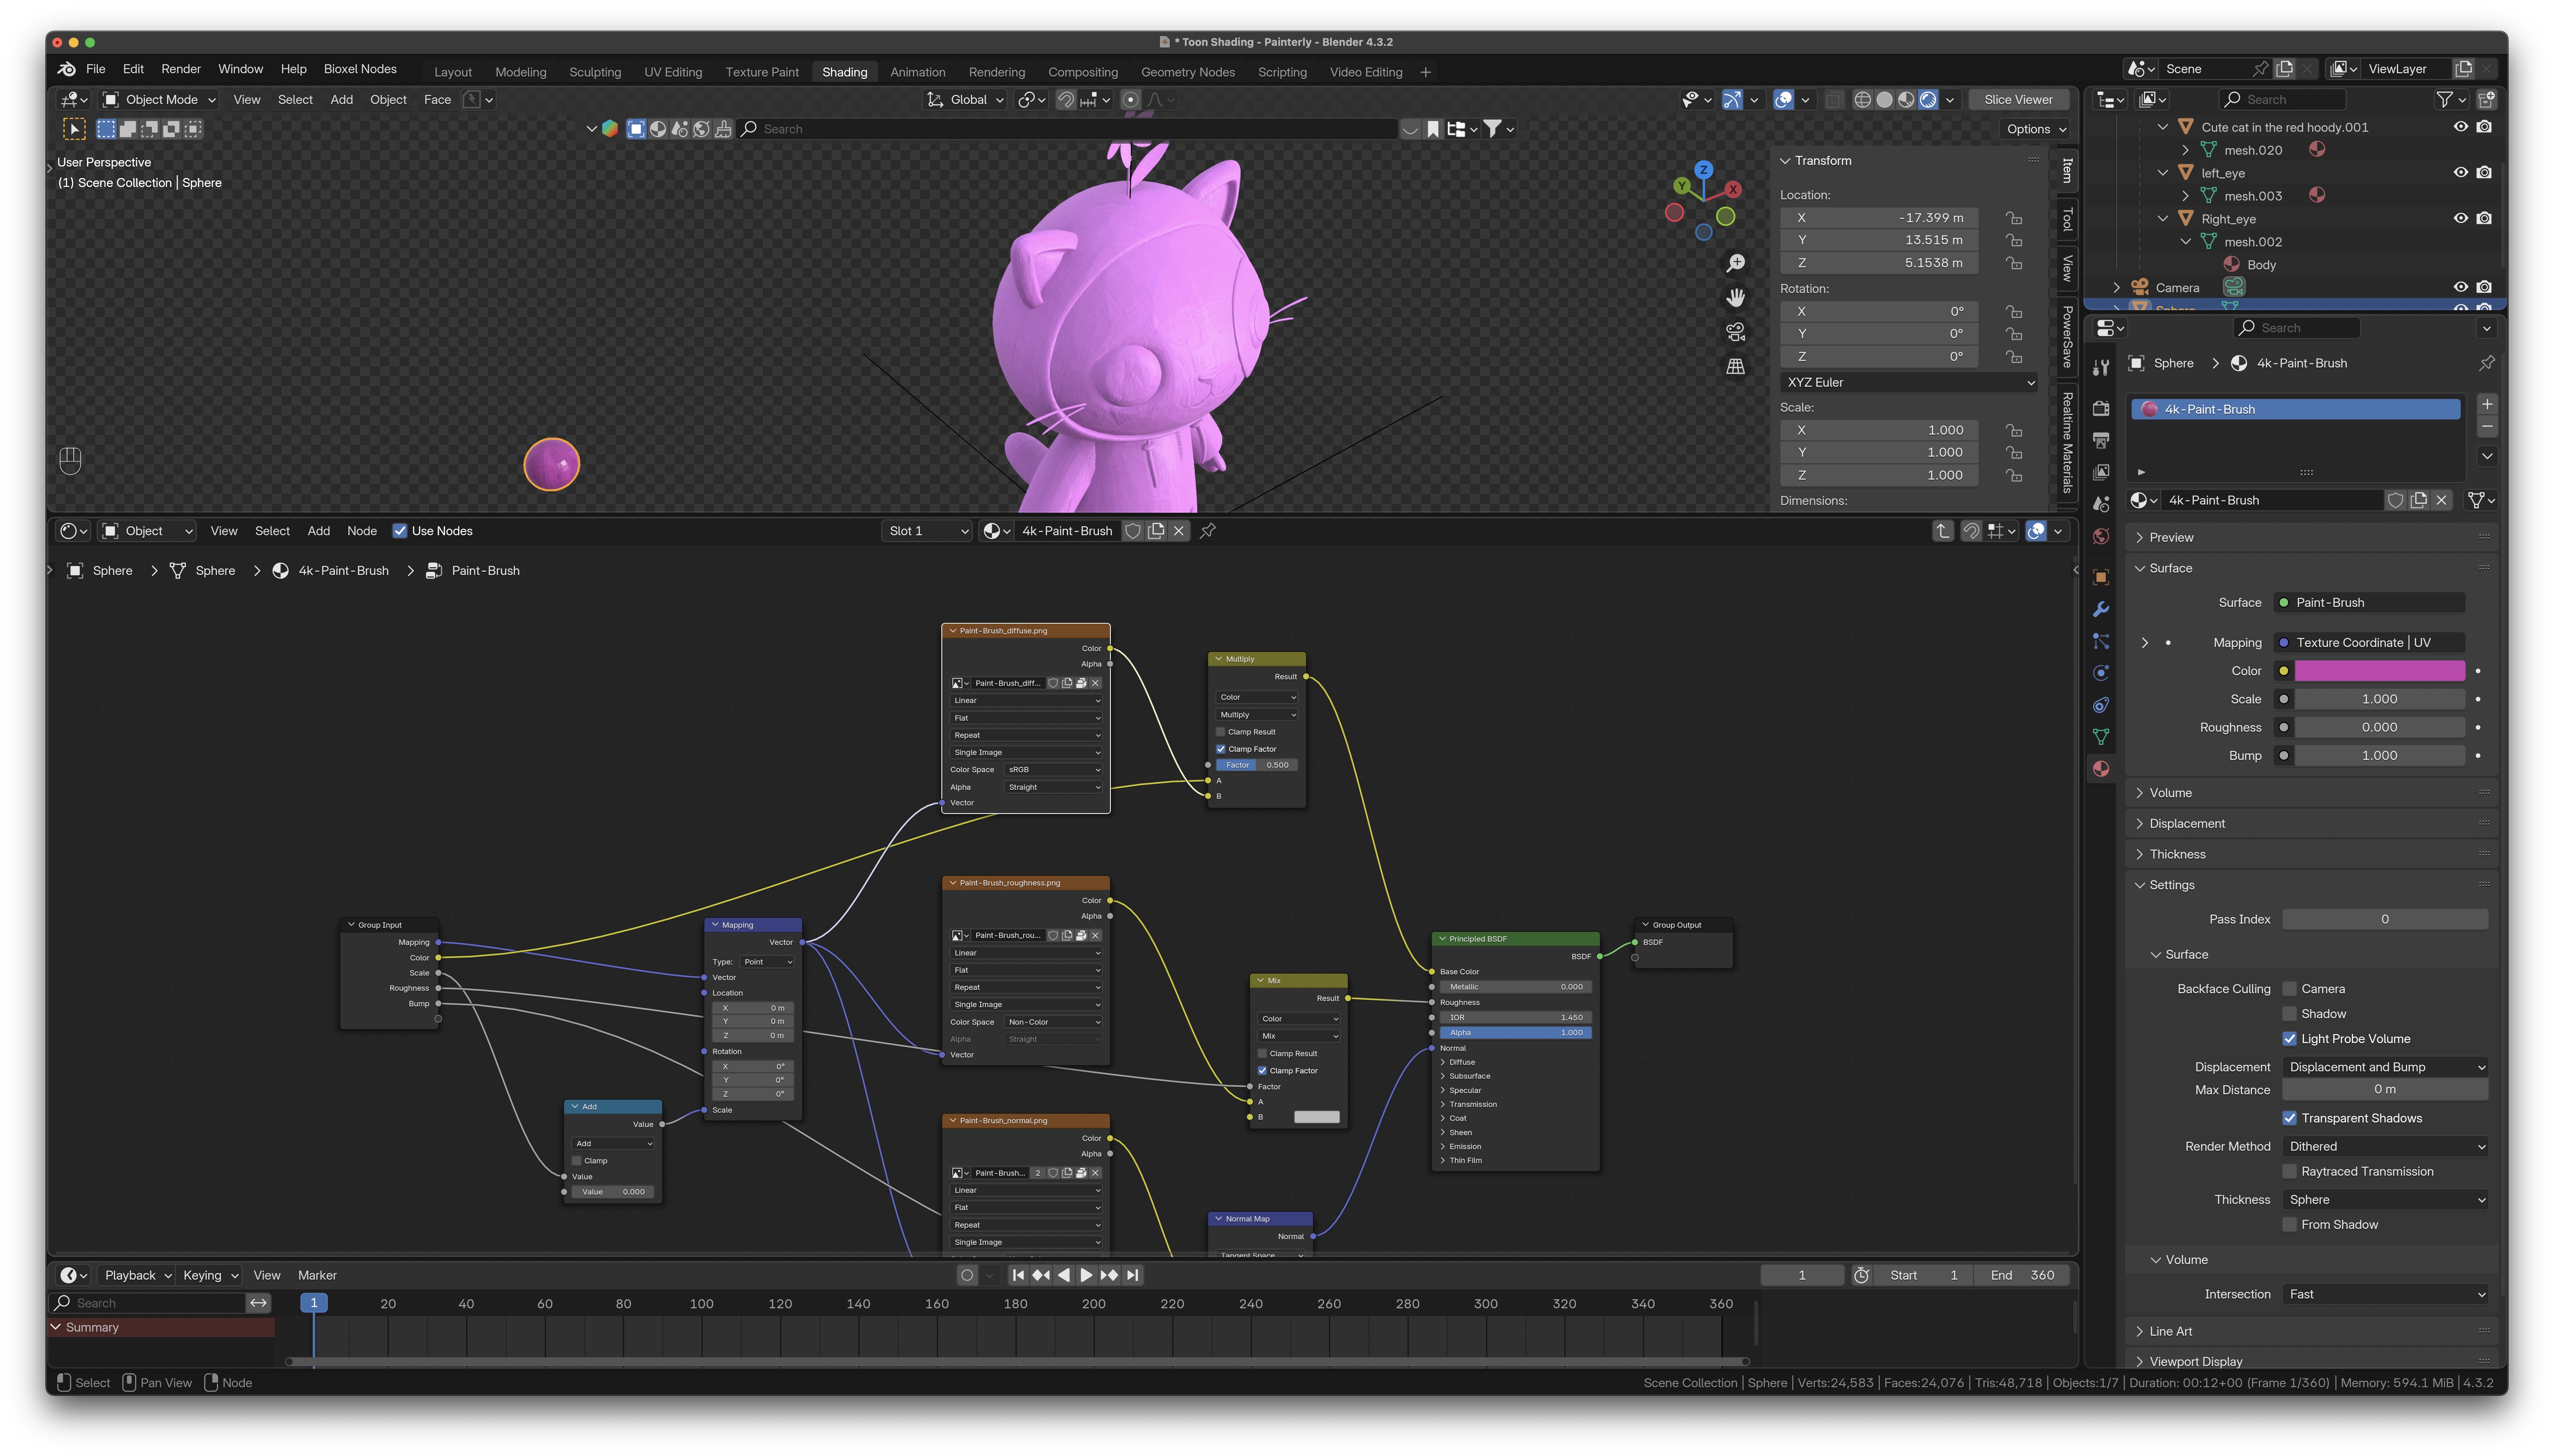The image size is (2554, 1456).
Task: Expand the Camera item in outliner
Action: [2117, 288]
